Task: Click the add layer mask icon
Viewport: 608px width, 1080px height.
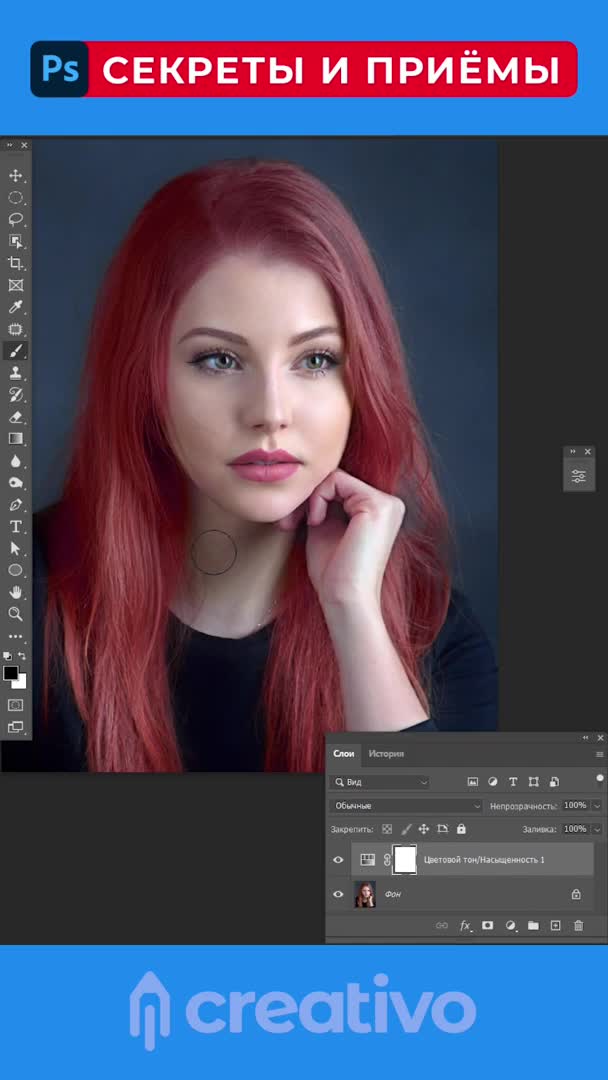Action: pyautogui.click(x=488, y=926)
